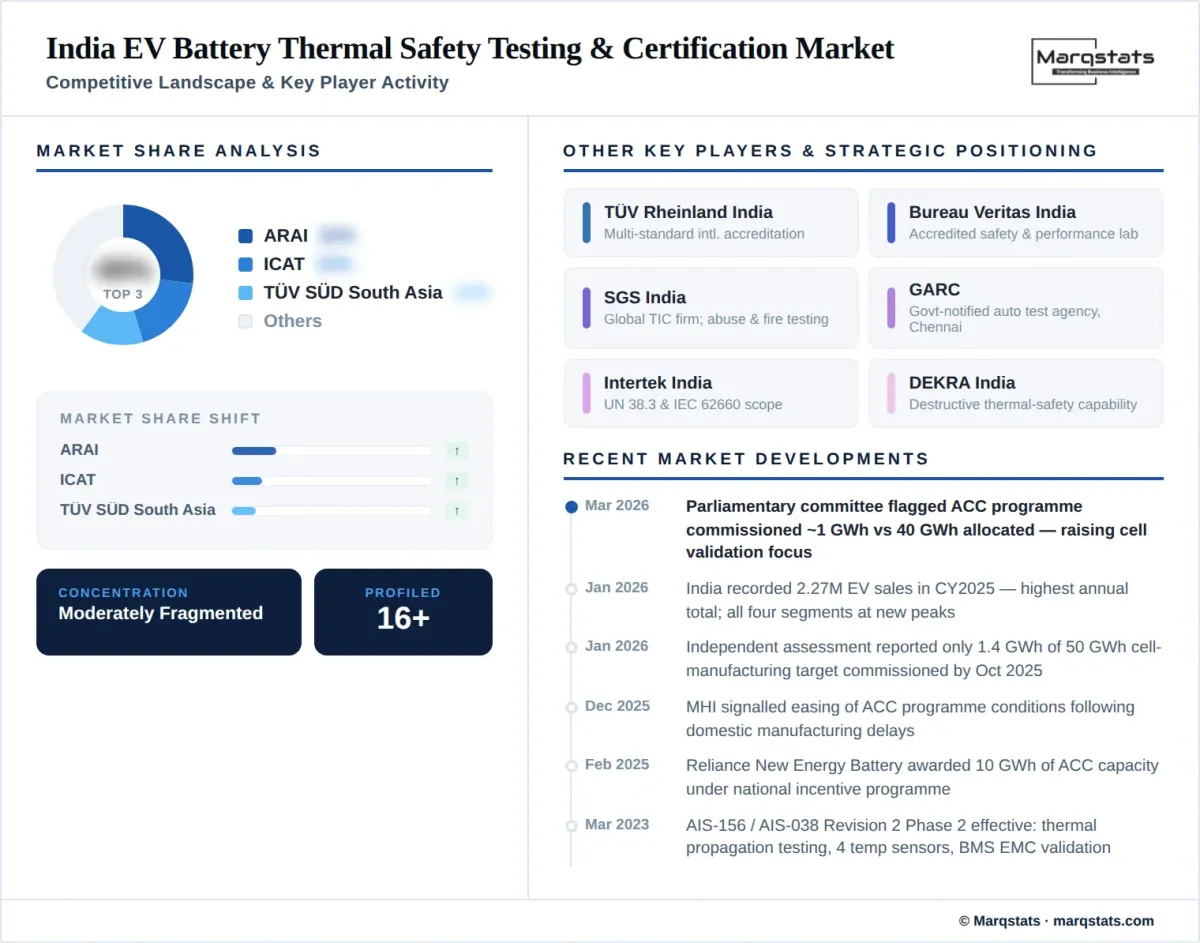Click the ICAT legend color swatch
The image size is (1200, 943).
click(x=245, y=264)
